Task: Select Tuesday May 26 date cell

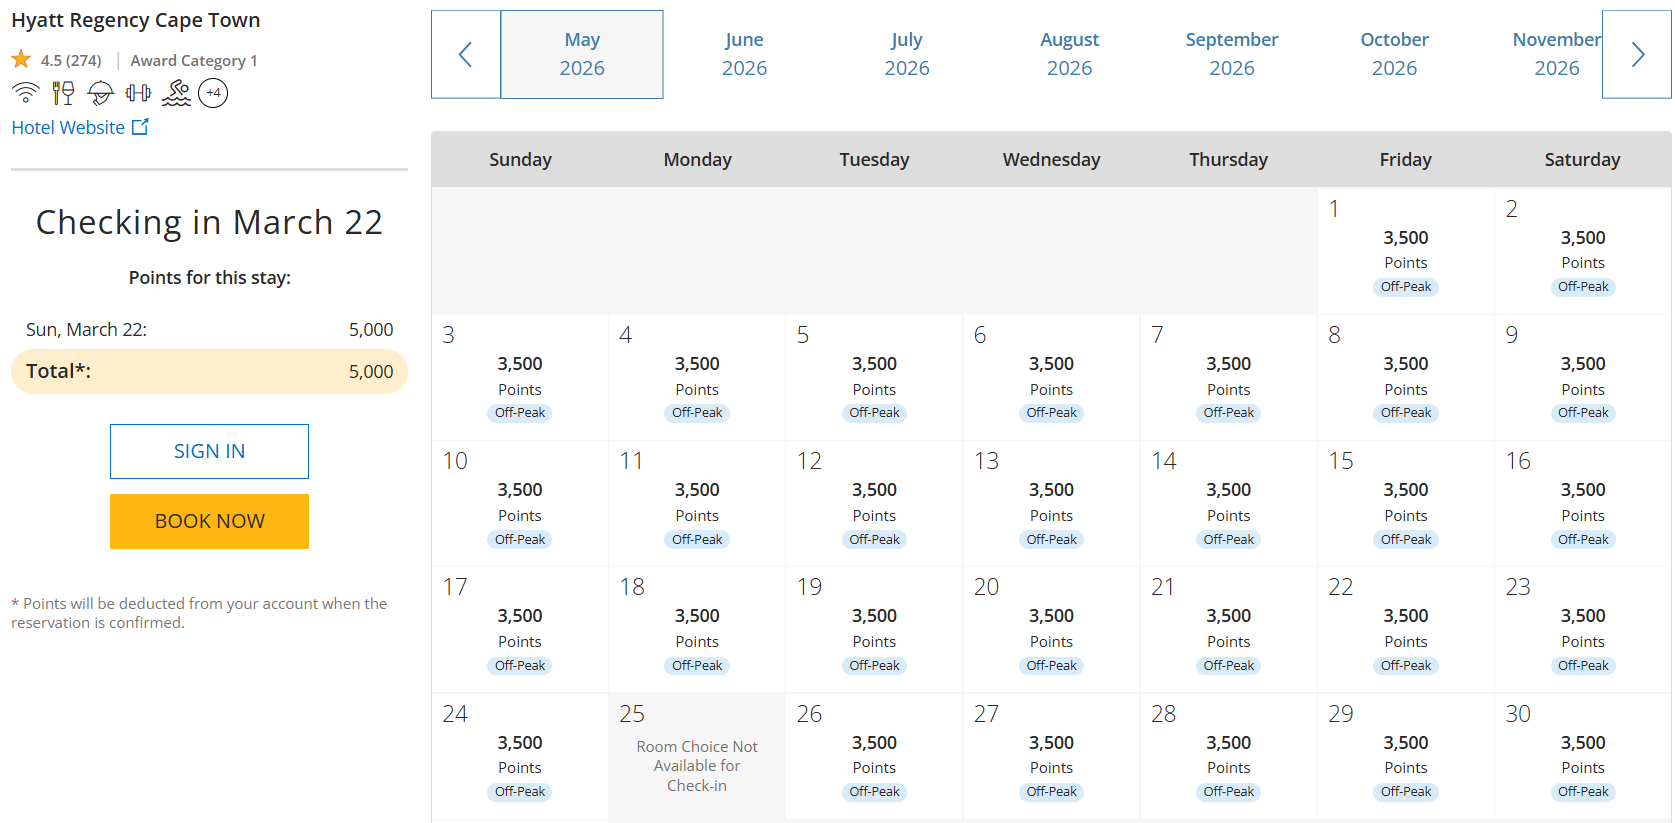Action: pyautogui.click(x=874, y=757)
